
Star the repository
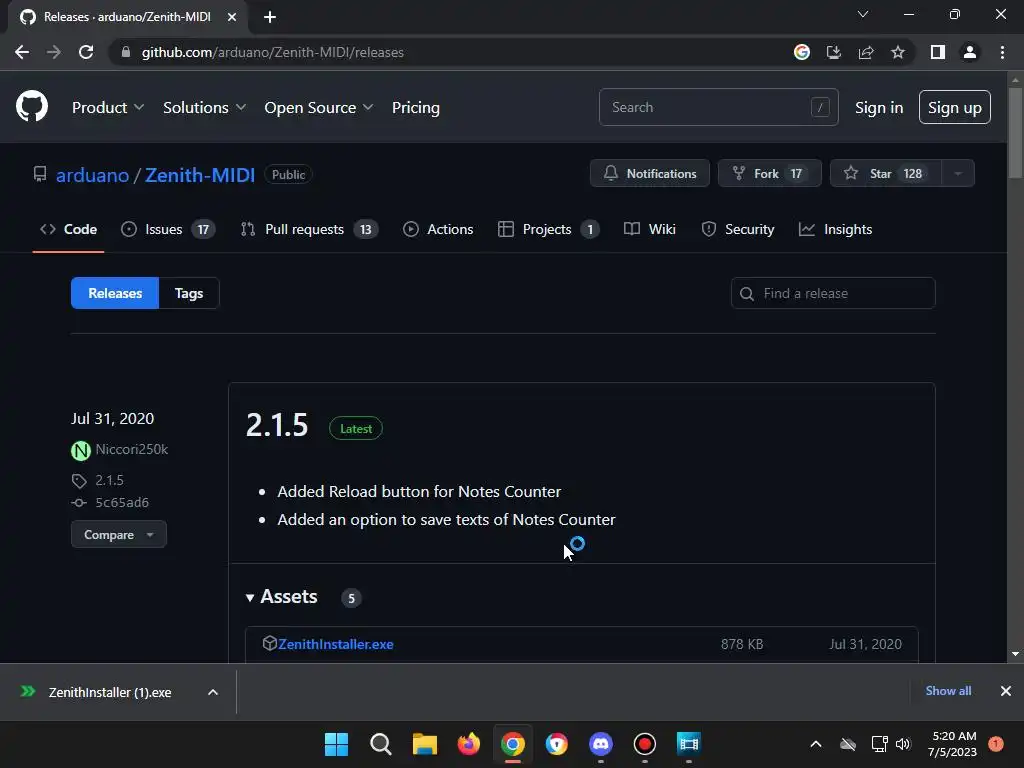click(x=886, y=174)
